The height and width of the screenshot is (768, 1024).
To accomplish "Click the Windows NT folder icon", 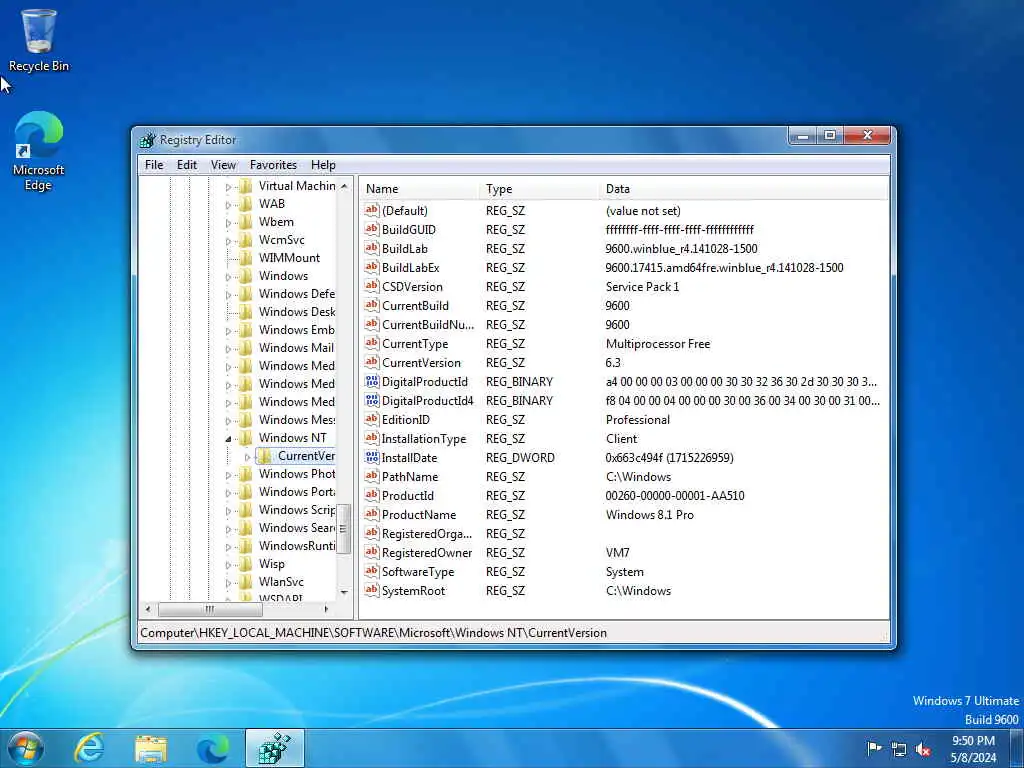I will pos(246,438).
